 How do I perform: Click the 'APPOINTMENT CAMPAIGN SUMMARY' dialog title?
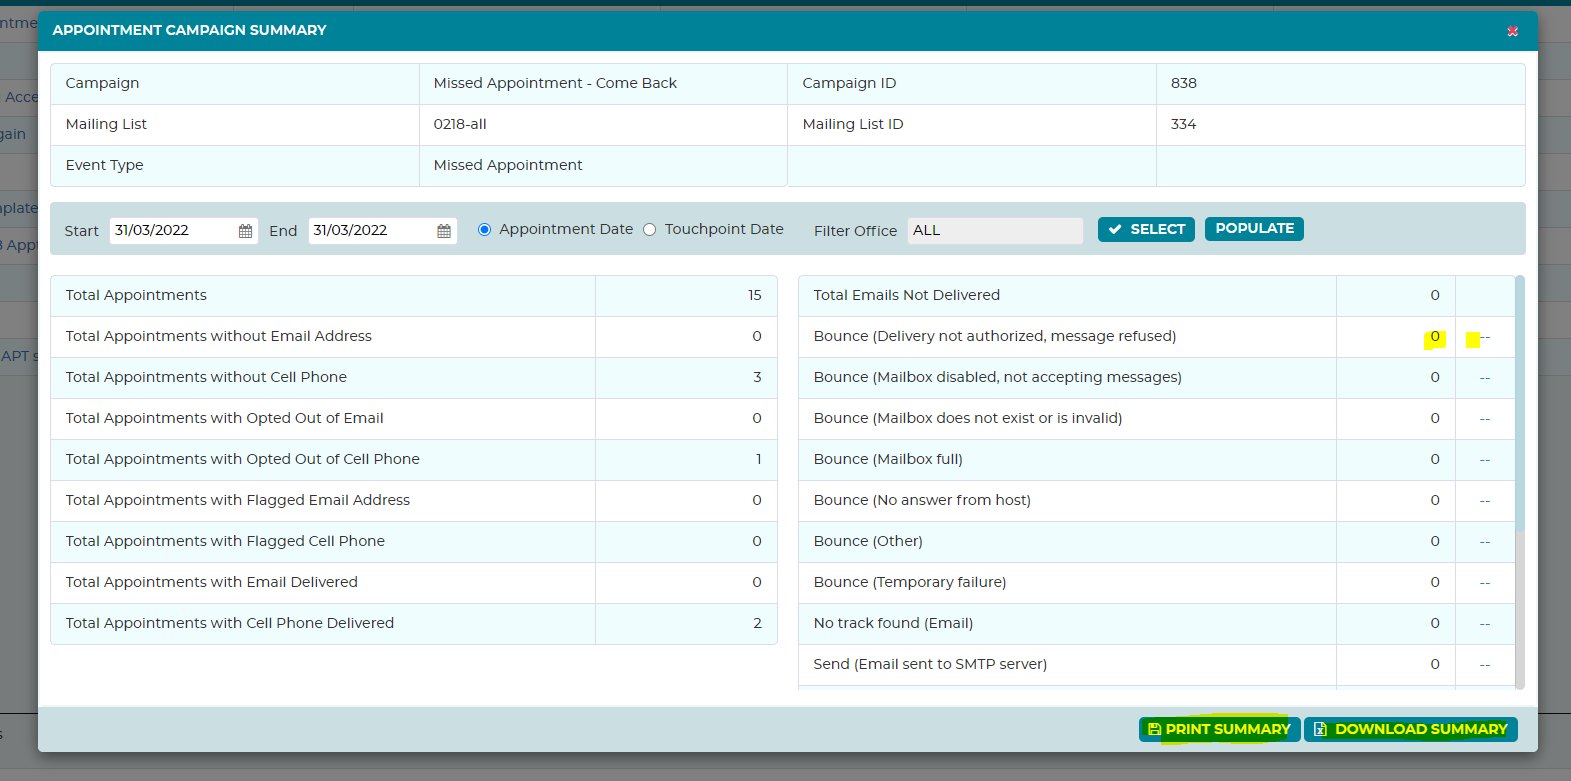[189, 30]
